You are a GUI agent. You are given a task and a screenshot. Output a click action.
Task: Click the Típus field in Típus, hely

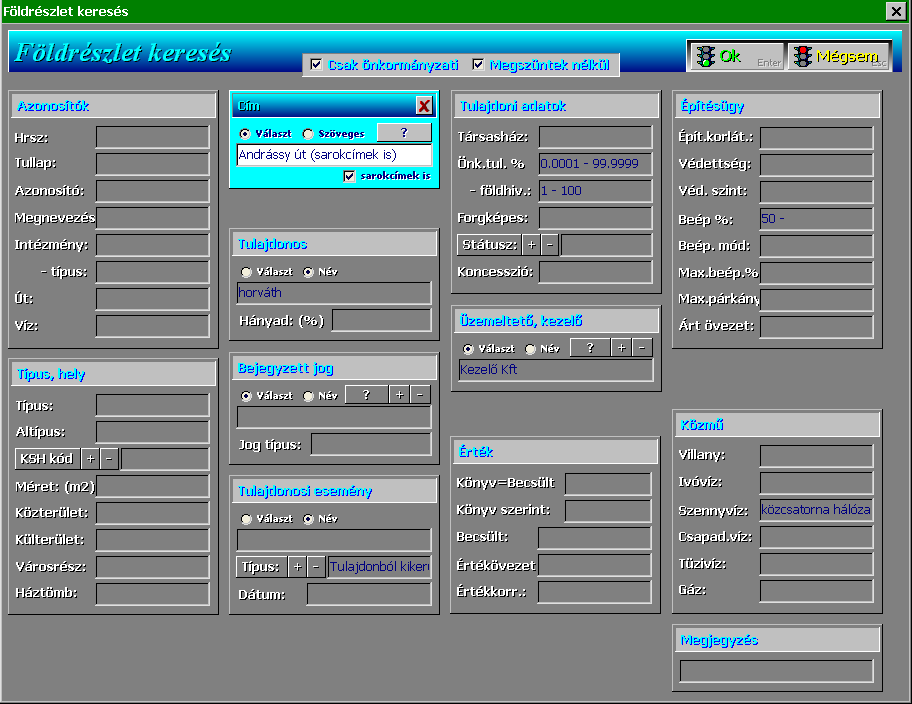coord(152,406)
